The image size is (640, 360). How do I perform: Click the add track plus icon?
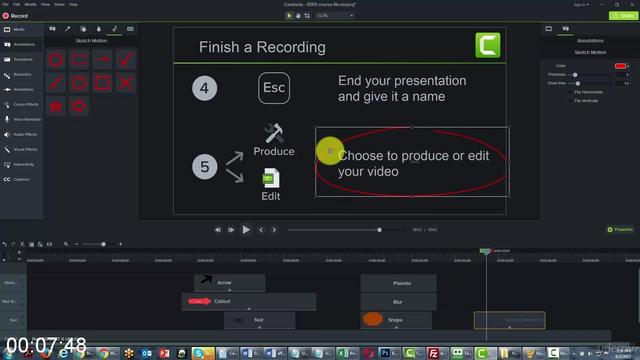19,253
